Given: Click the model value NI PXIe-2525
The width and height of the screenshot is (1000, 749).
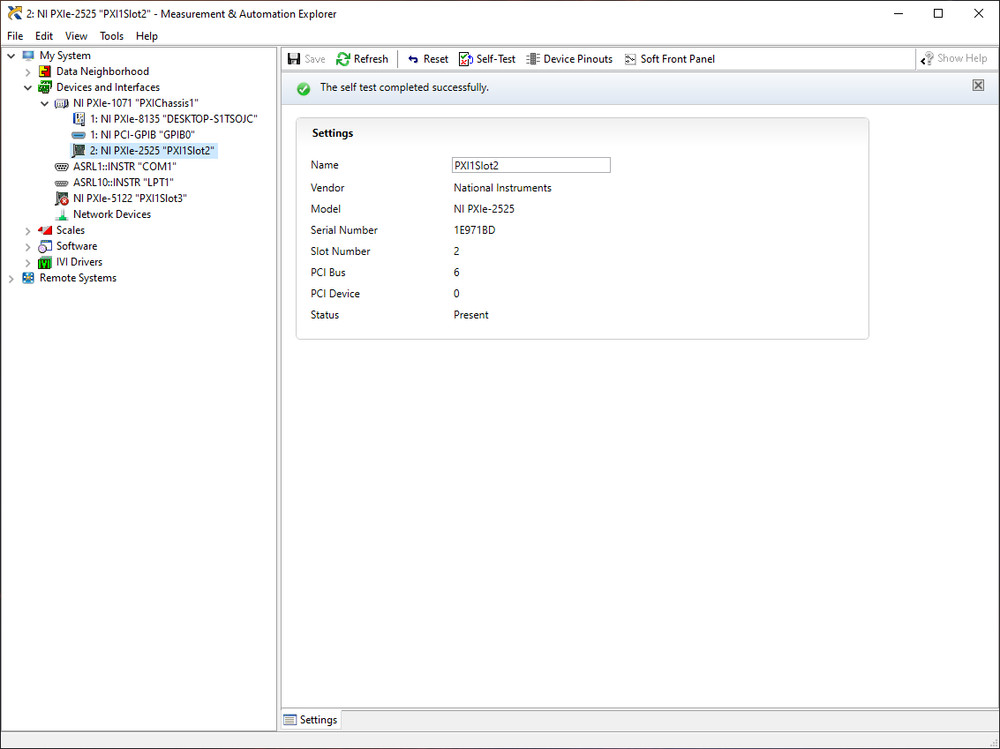Looking at the screenshot, I should (483, 209).
